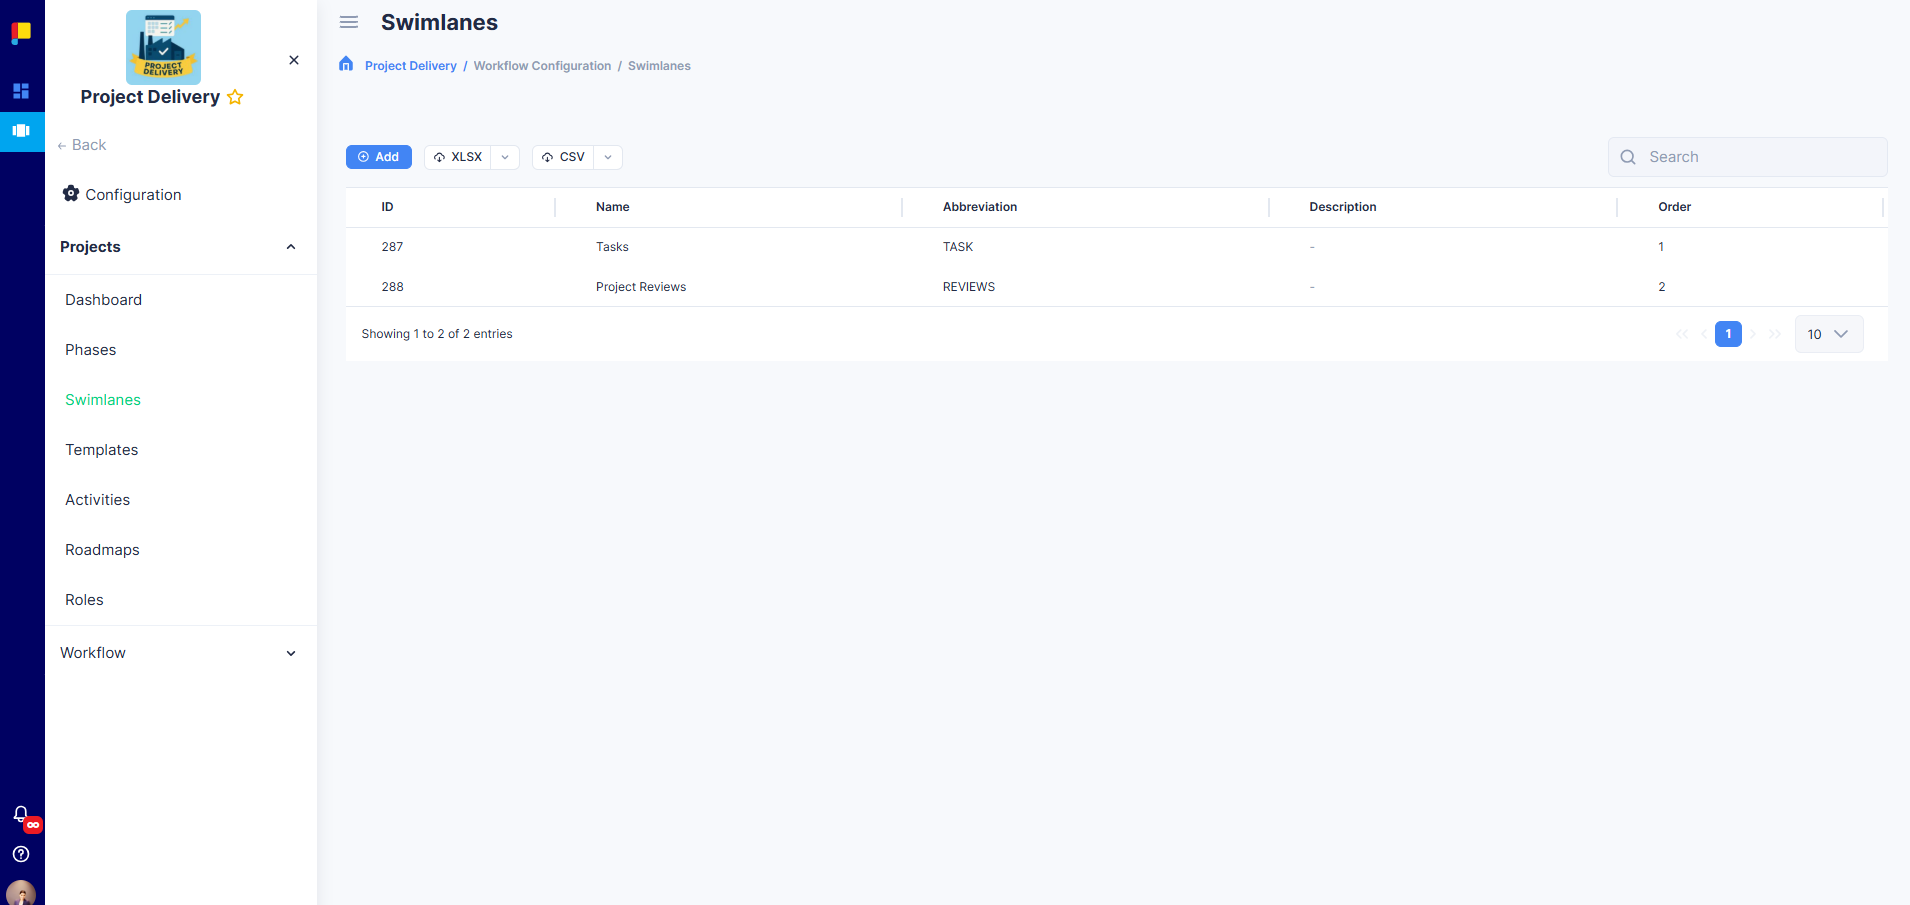Click the Add swimlane button
This screenshot has height=905, width=1910.
pyautogui.click(x=378, y=157)
